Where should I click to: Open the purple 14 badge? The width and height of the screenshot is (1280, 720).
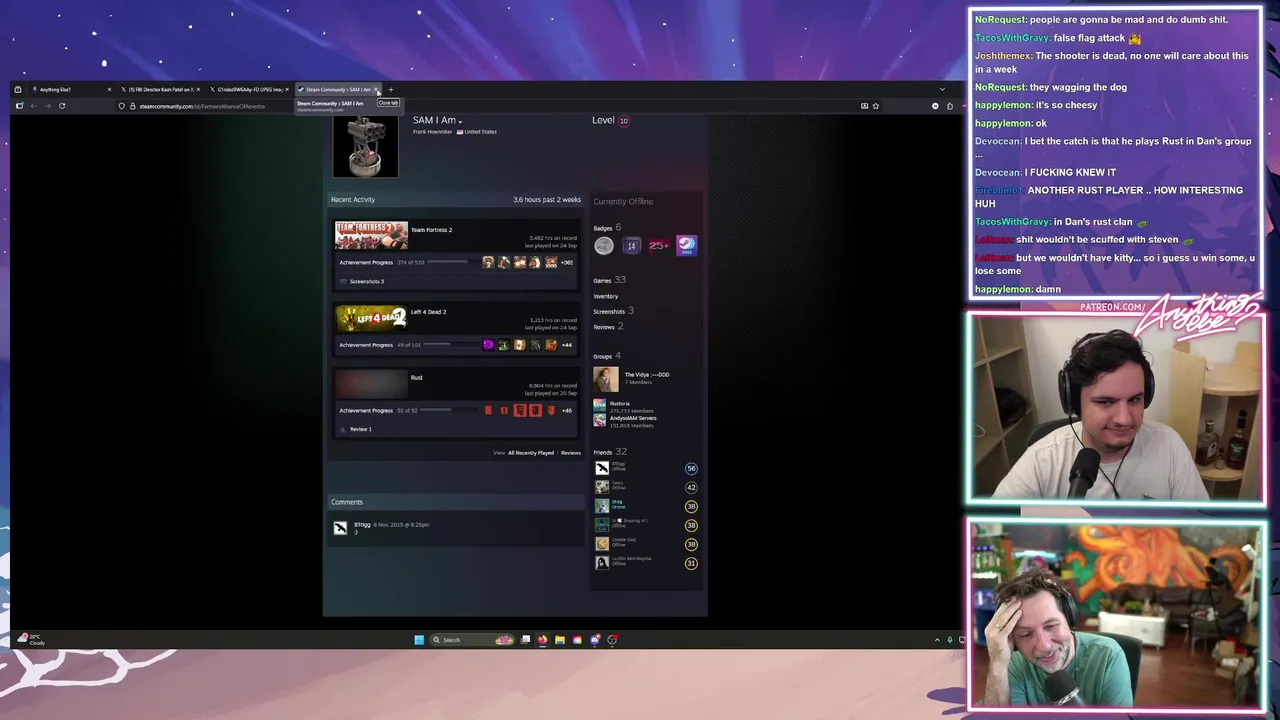631,246
